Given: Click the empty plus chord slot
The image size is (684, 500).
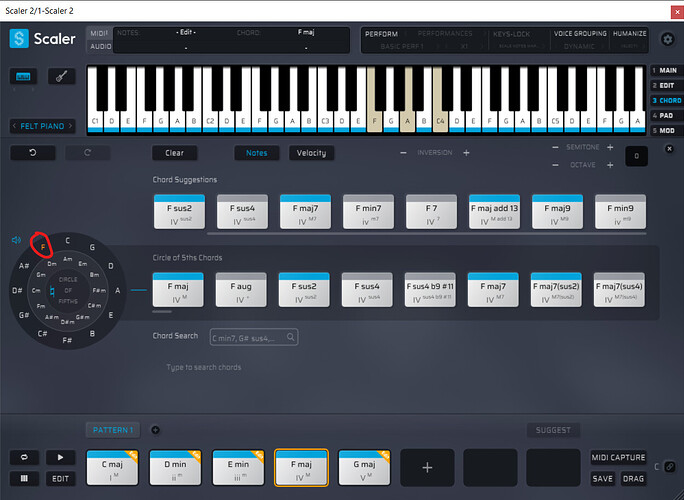Looking at the screenshot, I should pyautogui.click(x=427, y=468).
